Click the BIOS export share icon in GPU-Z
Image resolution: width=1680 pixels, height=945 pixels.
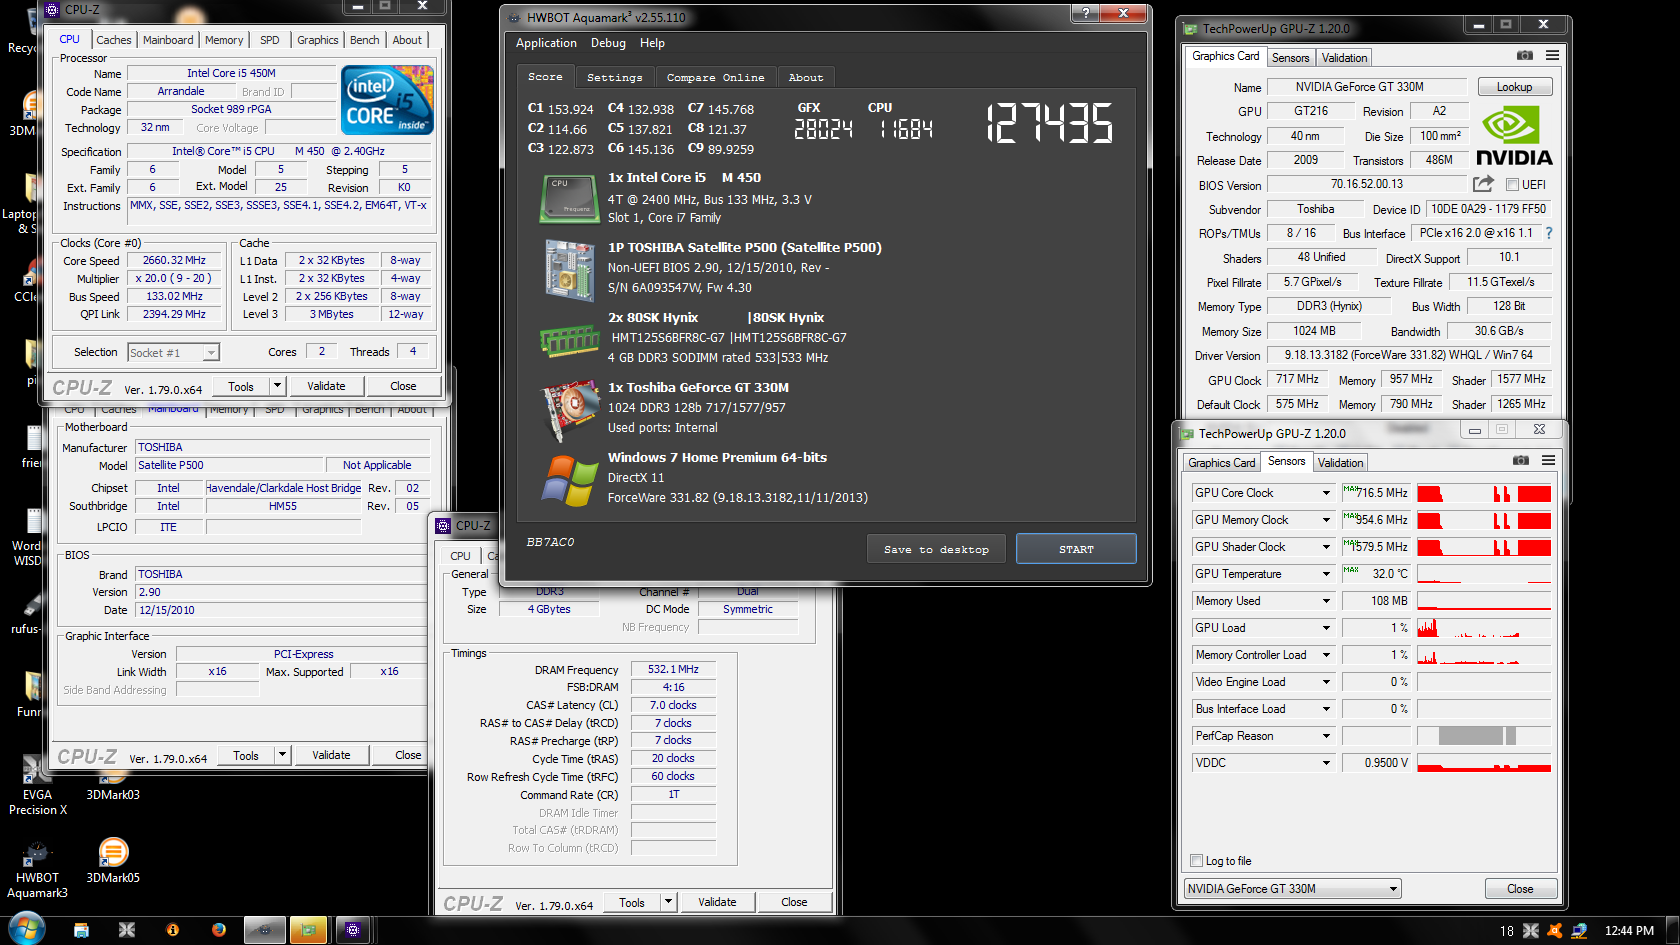pos(1483,184)
